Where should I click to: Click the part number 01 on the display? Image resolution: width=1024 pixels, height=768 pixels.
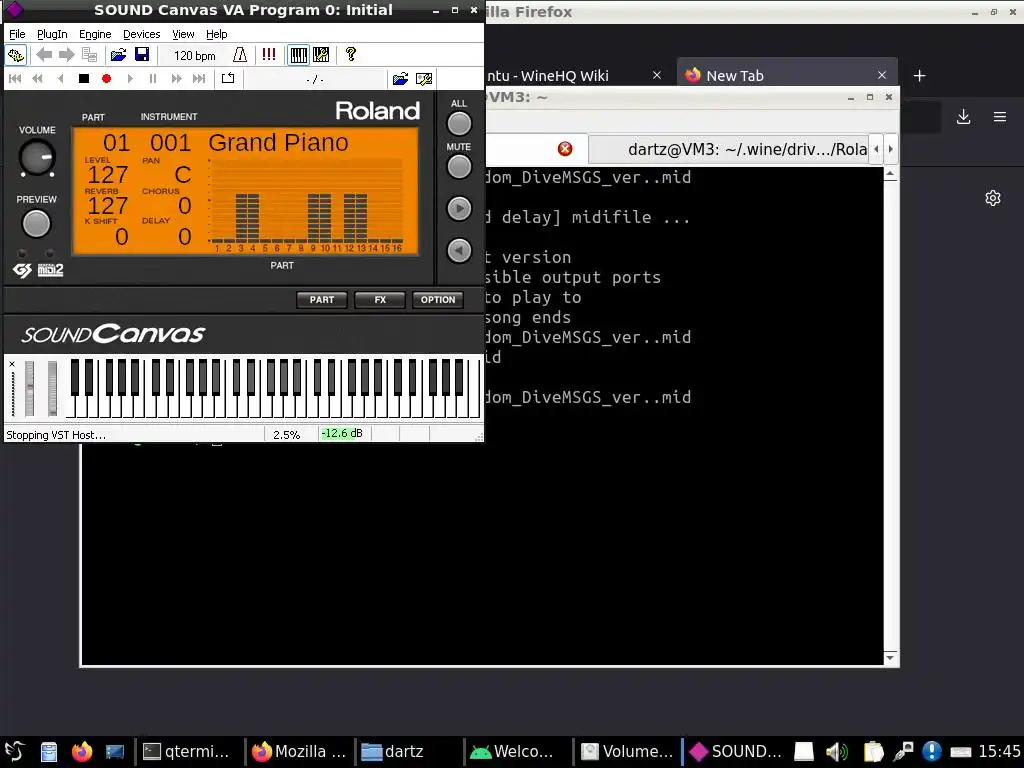[x=116, y=142]
